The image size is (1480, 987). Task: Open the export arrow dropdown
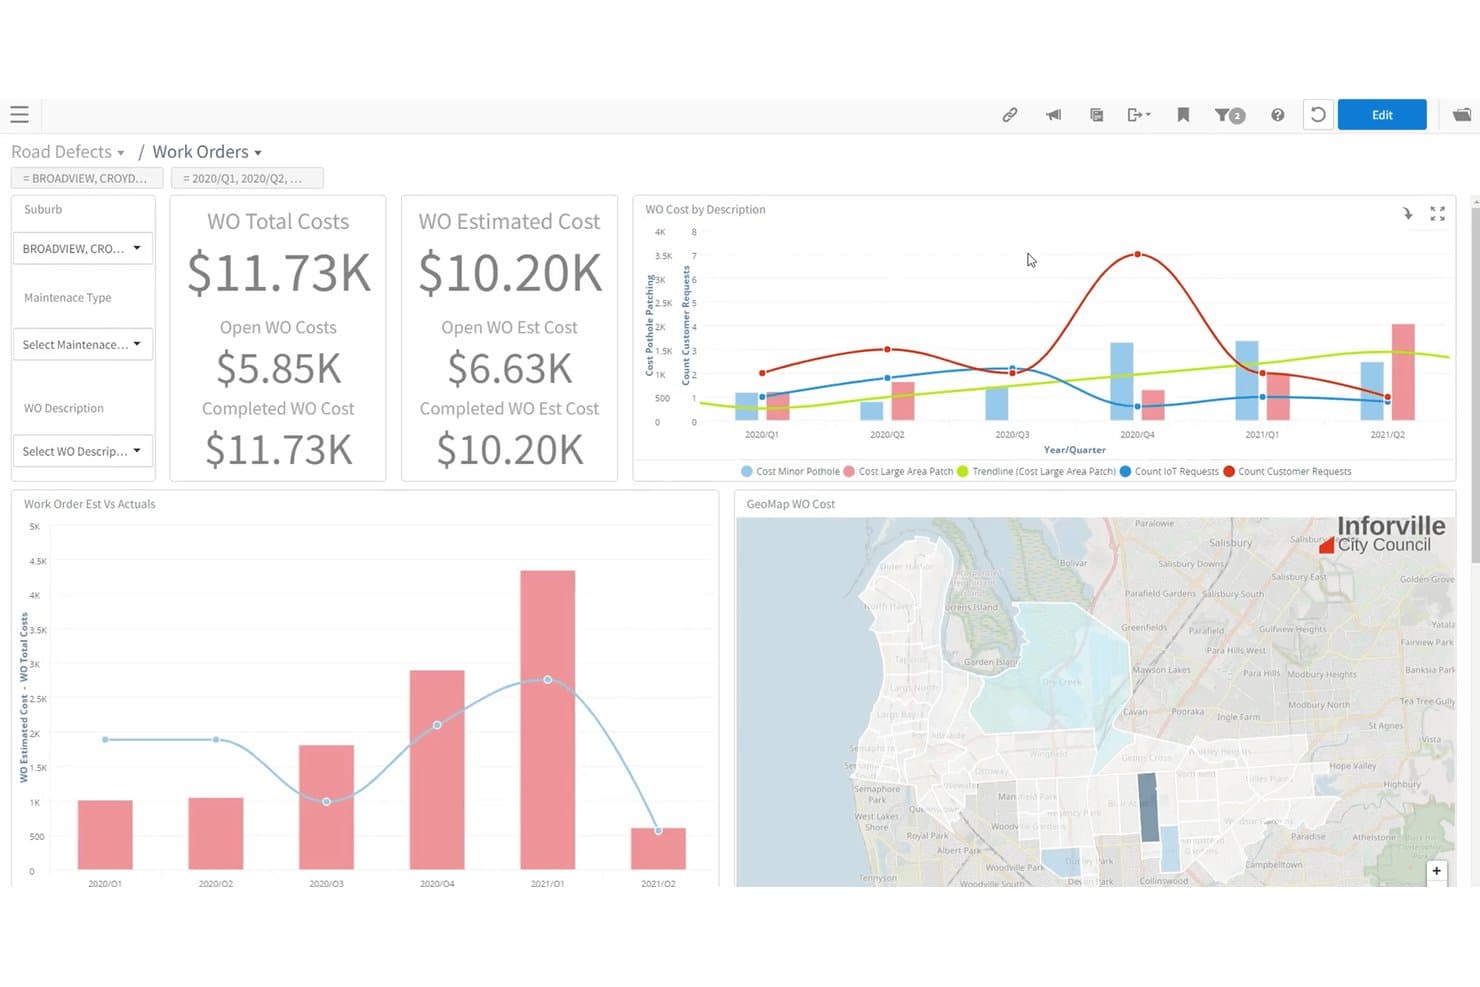(x=1139, y=115)
